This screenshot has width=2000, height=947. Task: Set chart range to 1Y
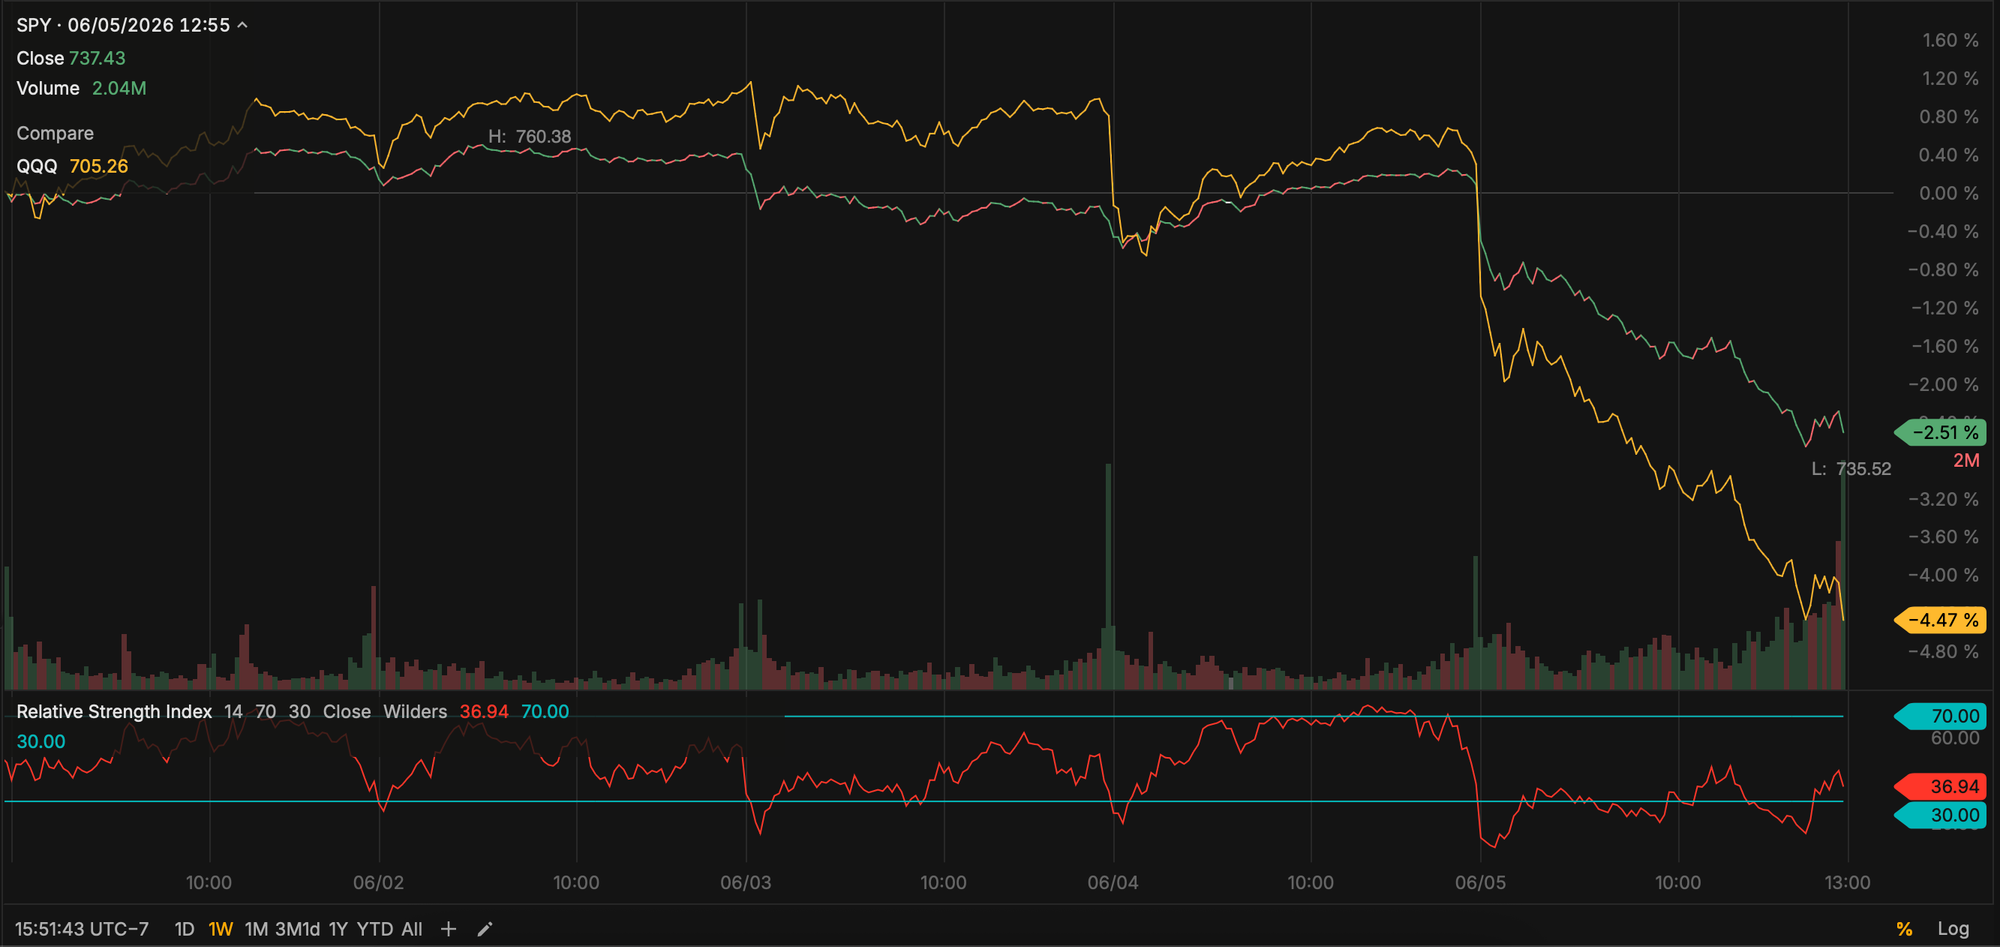(338, 929)
